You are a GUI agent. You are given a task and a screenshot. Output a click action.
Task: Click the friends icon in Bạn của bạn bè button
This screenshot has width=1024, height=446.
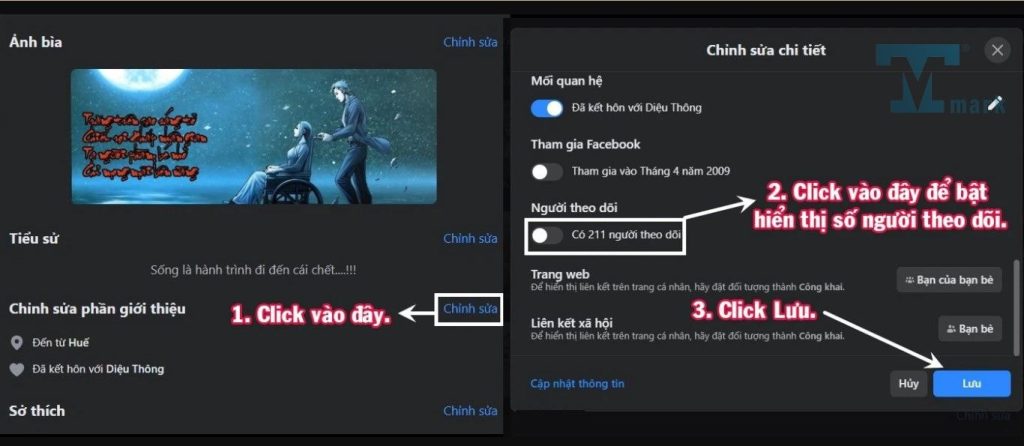click(909, 280)
